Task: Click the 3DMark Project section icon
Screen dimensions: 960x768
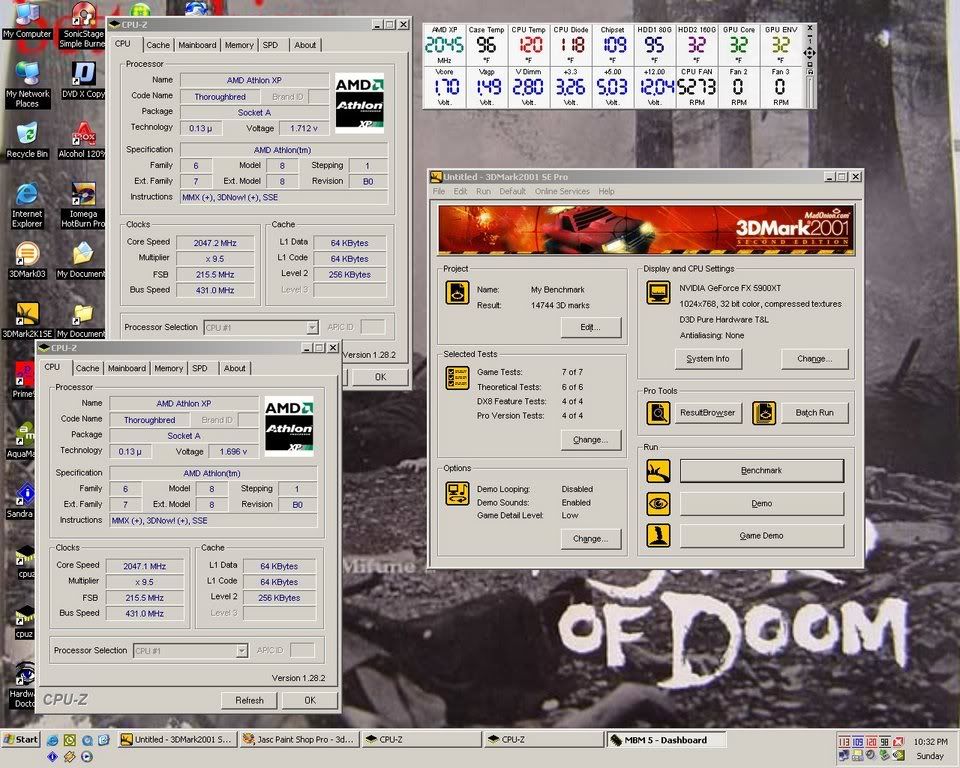Action: [x=457, y=293]
